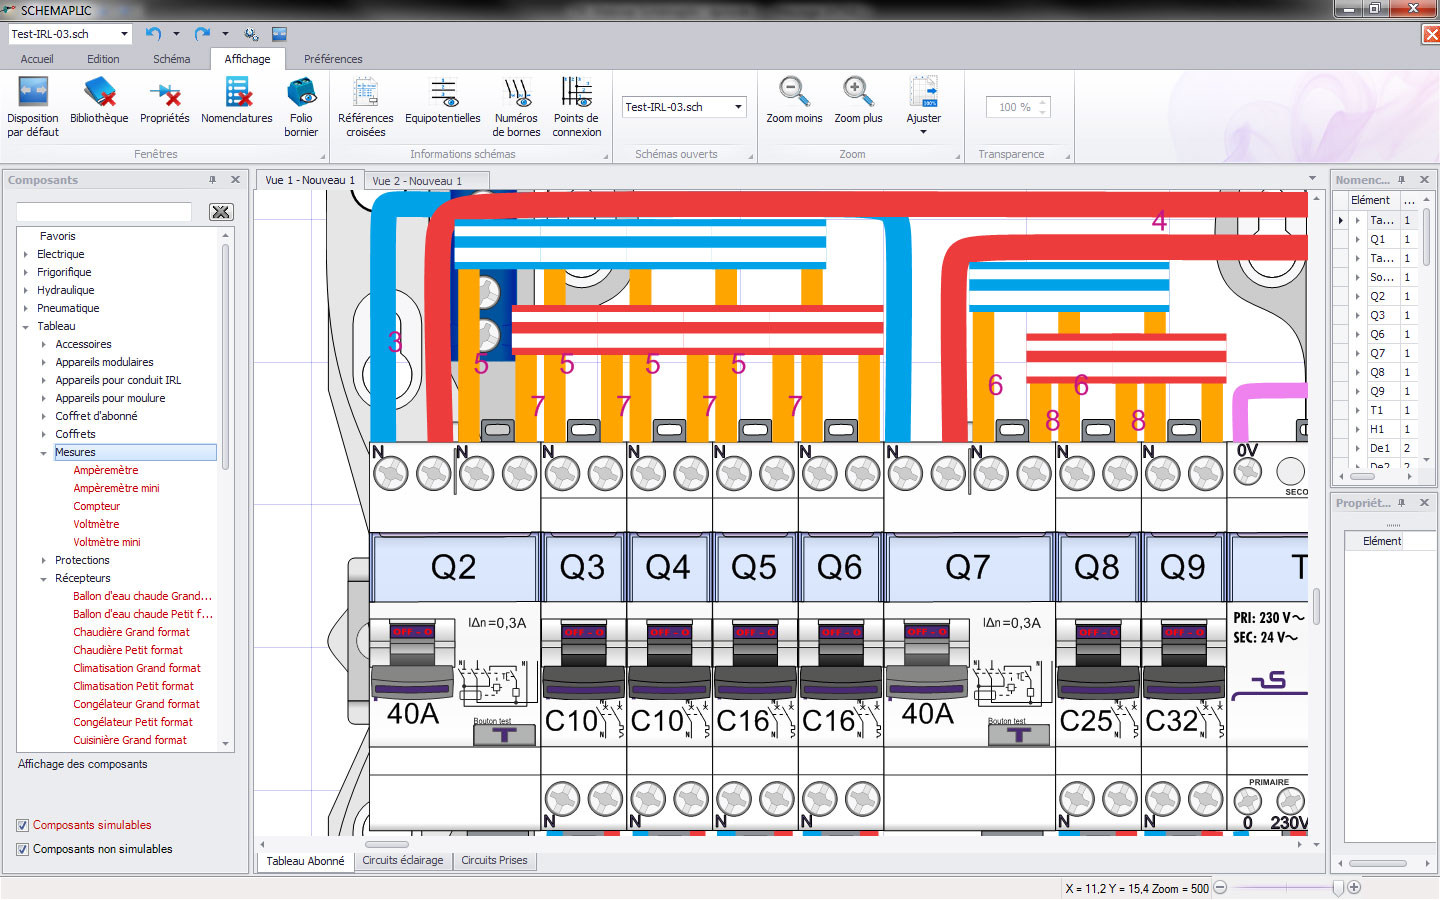
Task: Click the Bibliothèque ribbon icon
Action: [x=99, y=94]
